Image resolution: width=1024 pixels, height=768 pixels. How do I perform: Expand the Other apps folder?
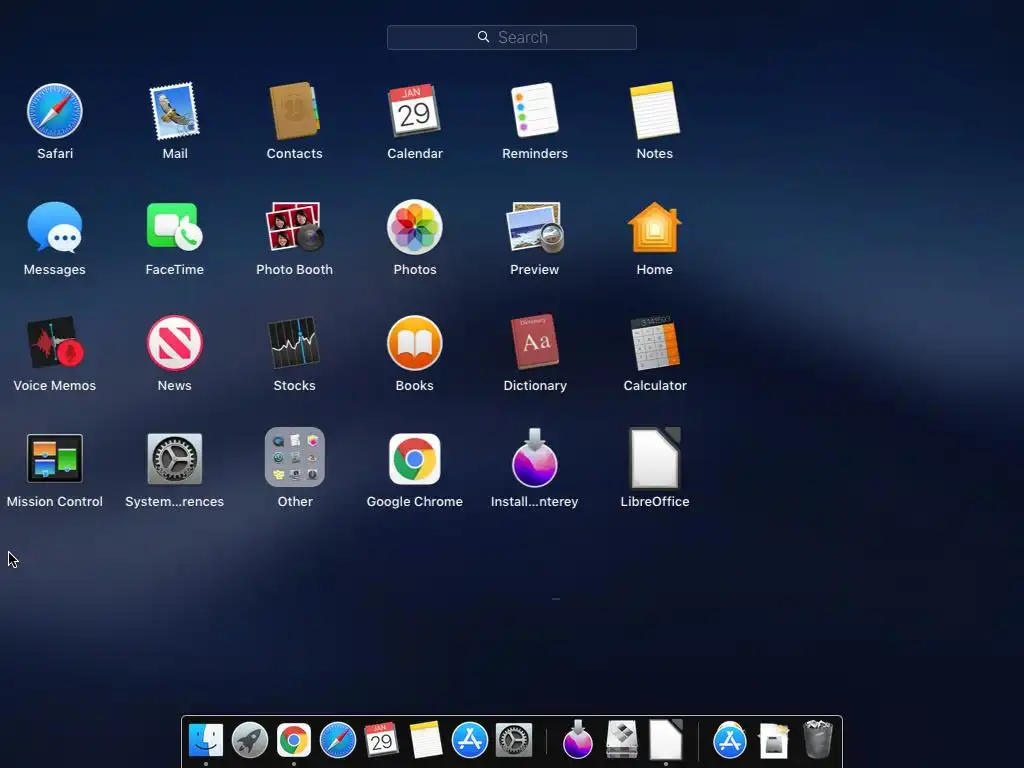point(295,457)
